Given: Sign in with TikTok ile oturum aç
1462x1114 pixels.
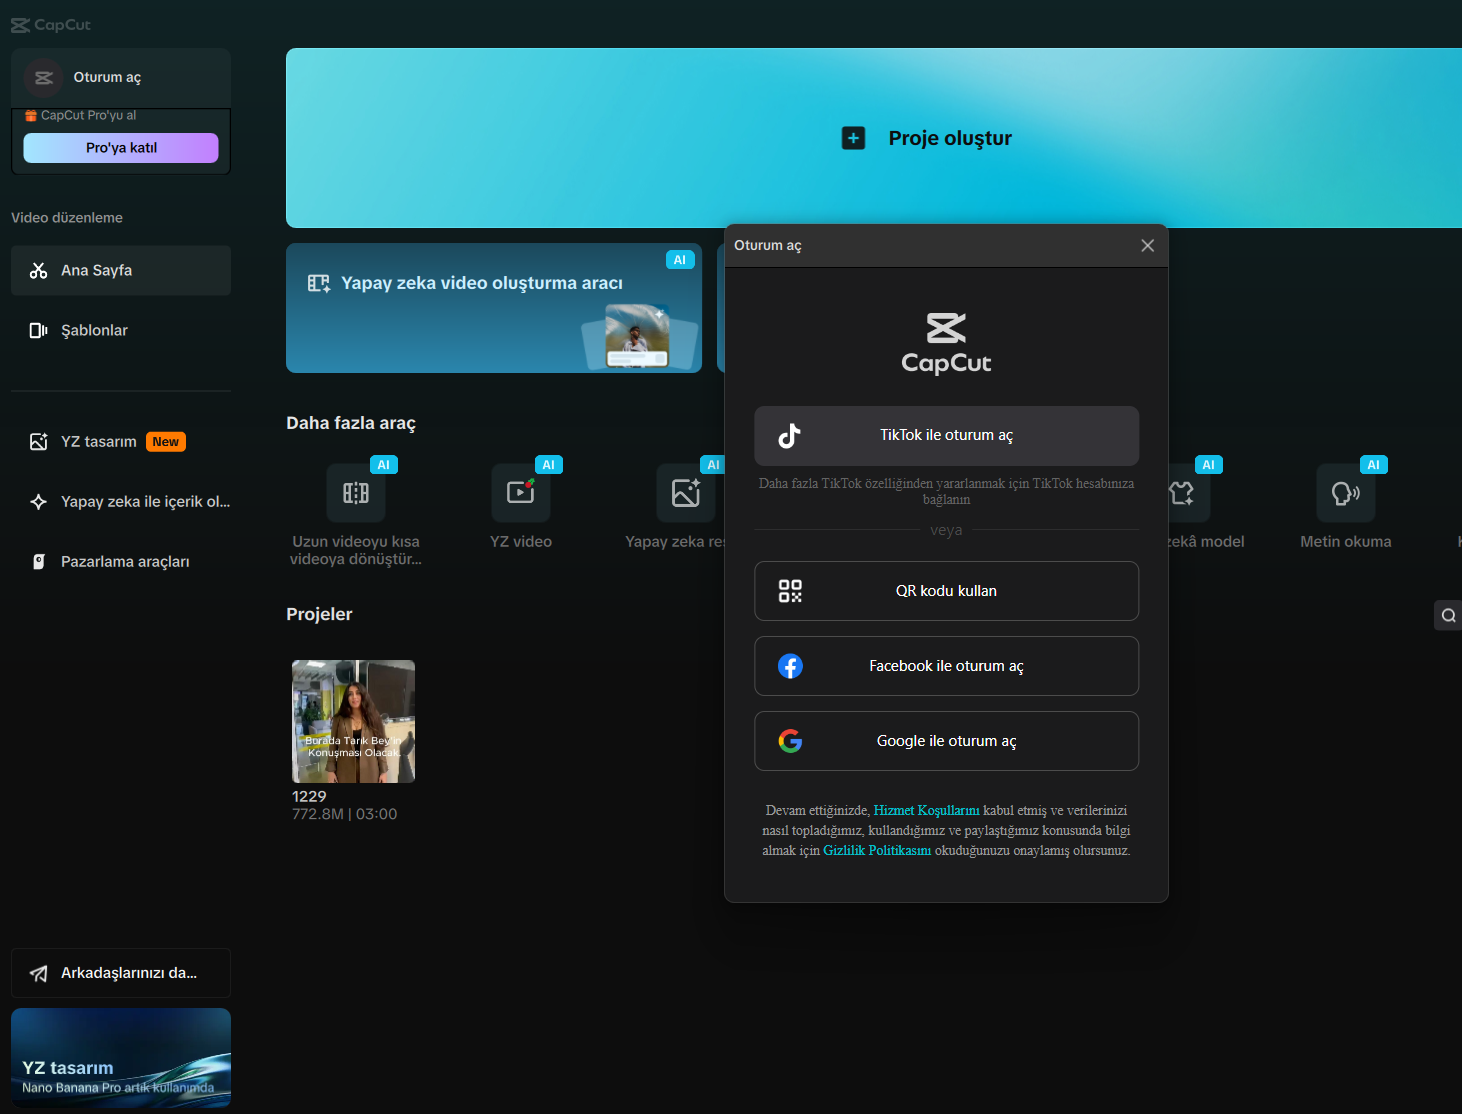Looking at the screenshot, I should tap(946, 436).
